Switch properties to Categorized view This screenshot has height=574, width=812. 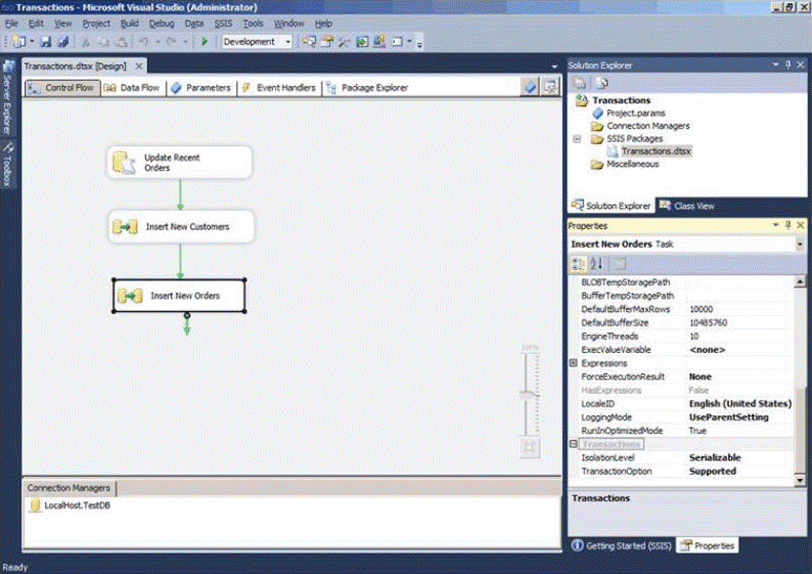(x=579, y=264)
